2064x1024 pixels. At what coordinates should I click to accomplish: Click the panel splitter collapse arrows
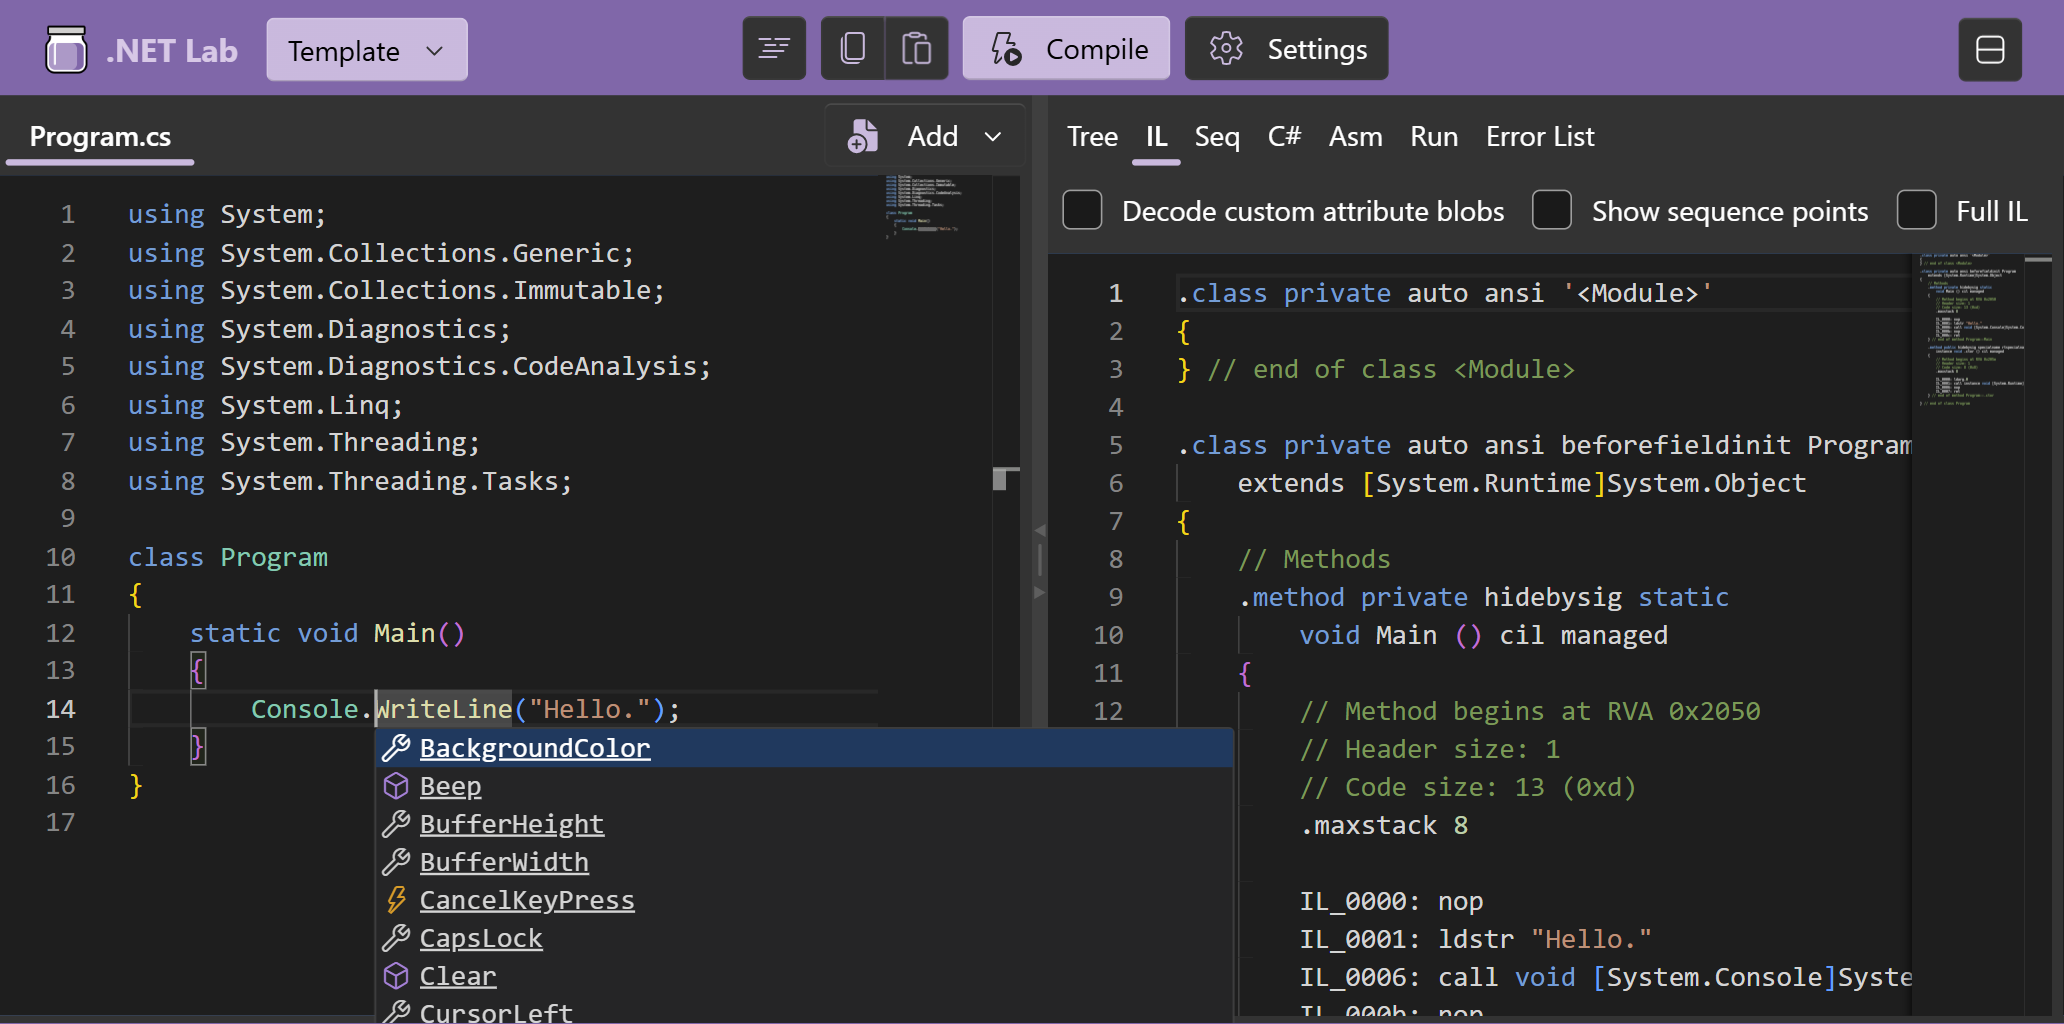coord(1040,561)
